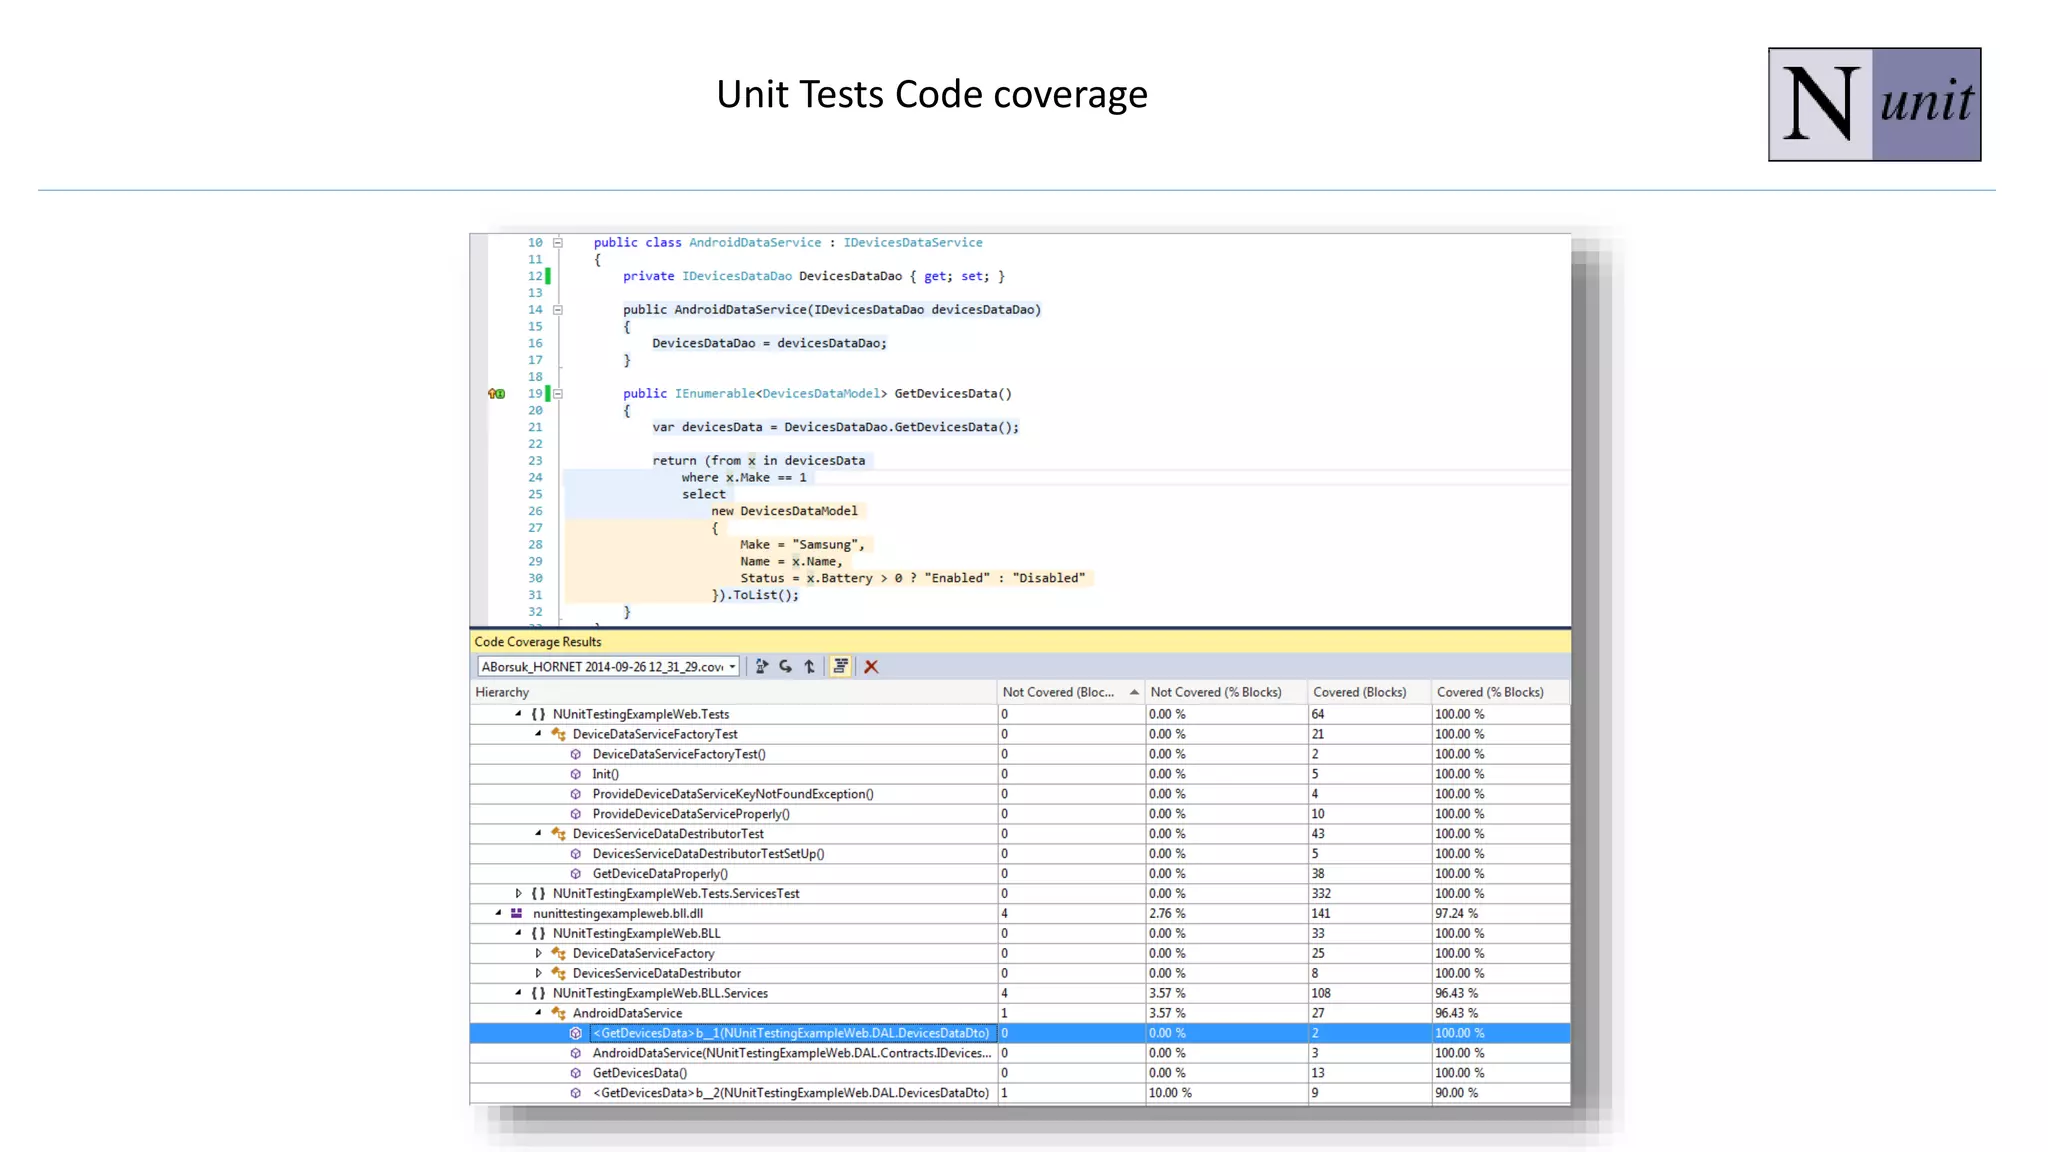The width and height of the screenshot is (2048, 1152).
Task: Click the 10.00 % not covered cell
Action: 1226,1093
